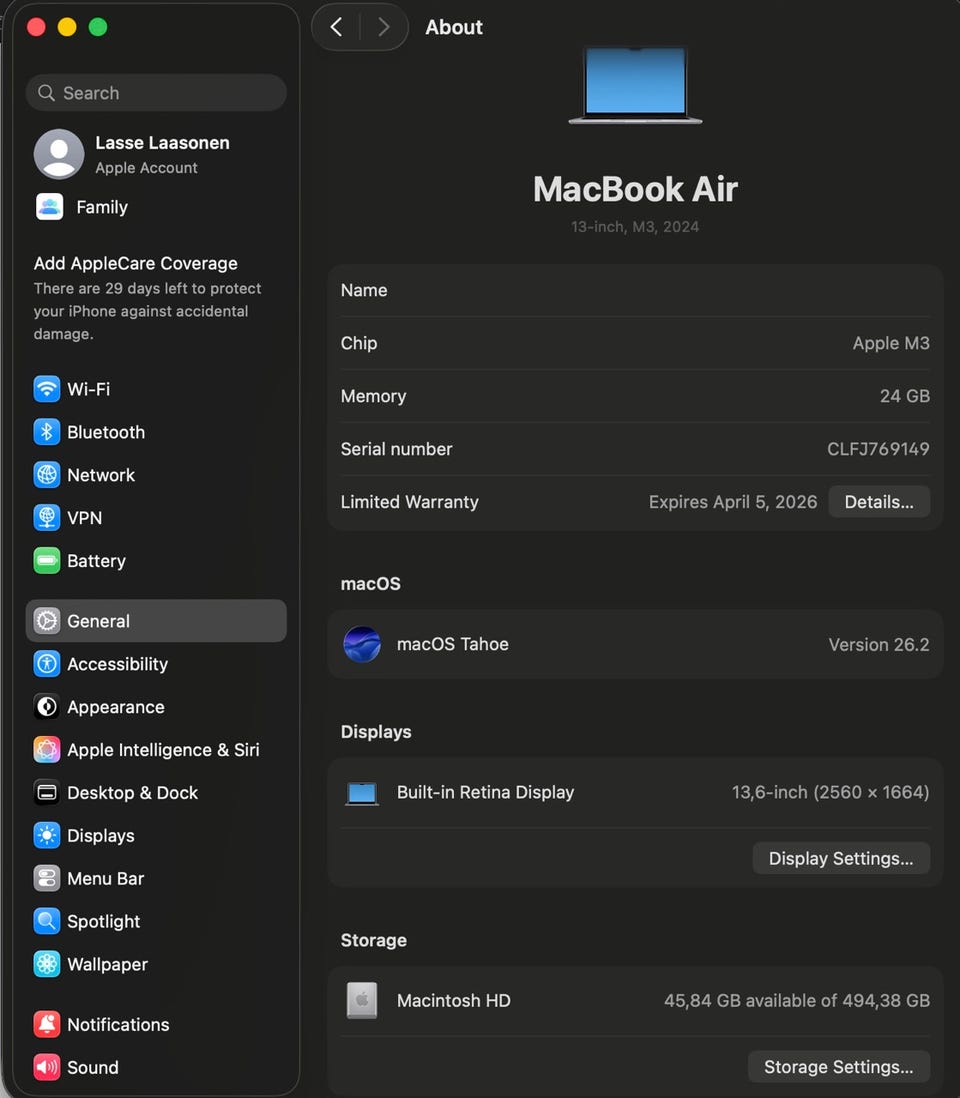Image resolution: width=960 pixels, height=1098 pixels.
Task: Click 45,84 GB available of 494,38 GB
Action: (797, 1001)
